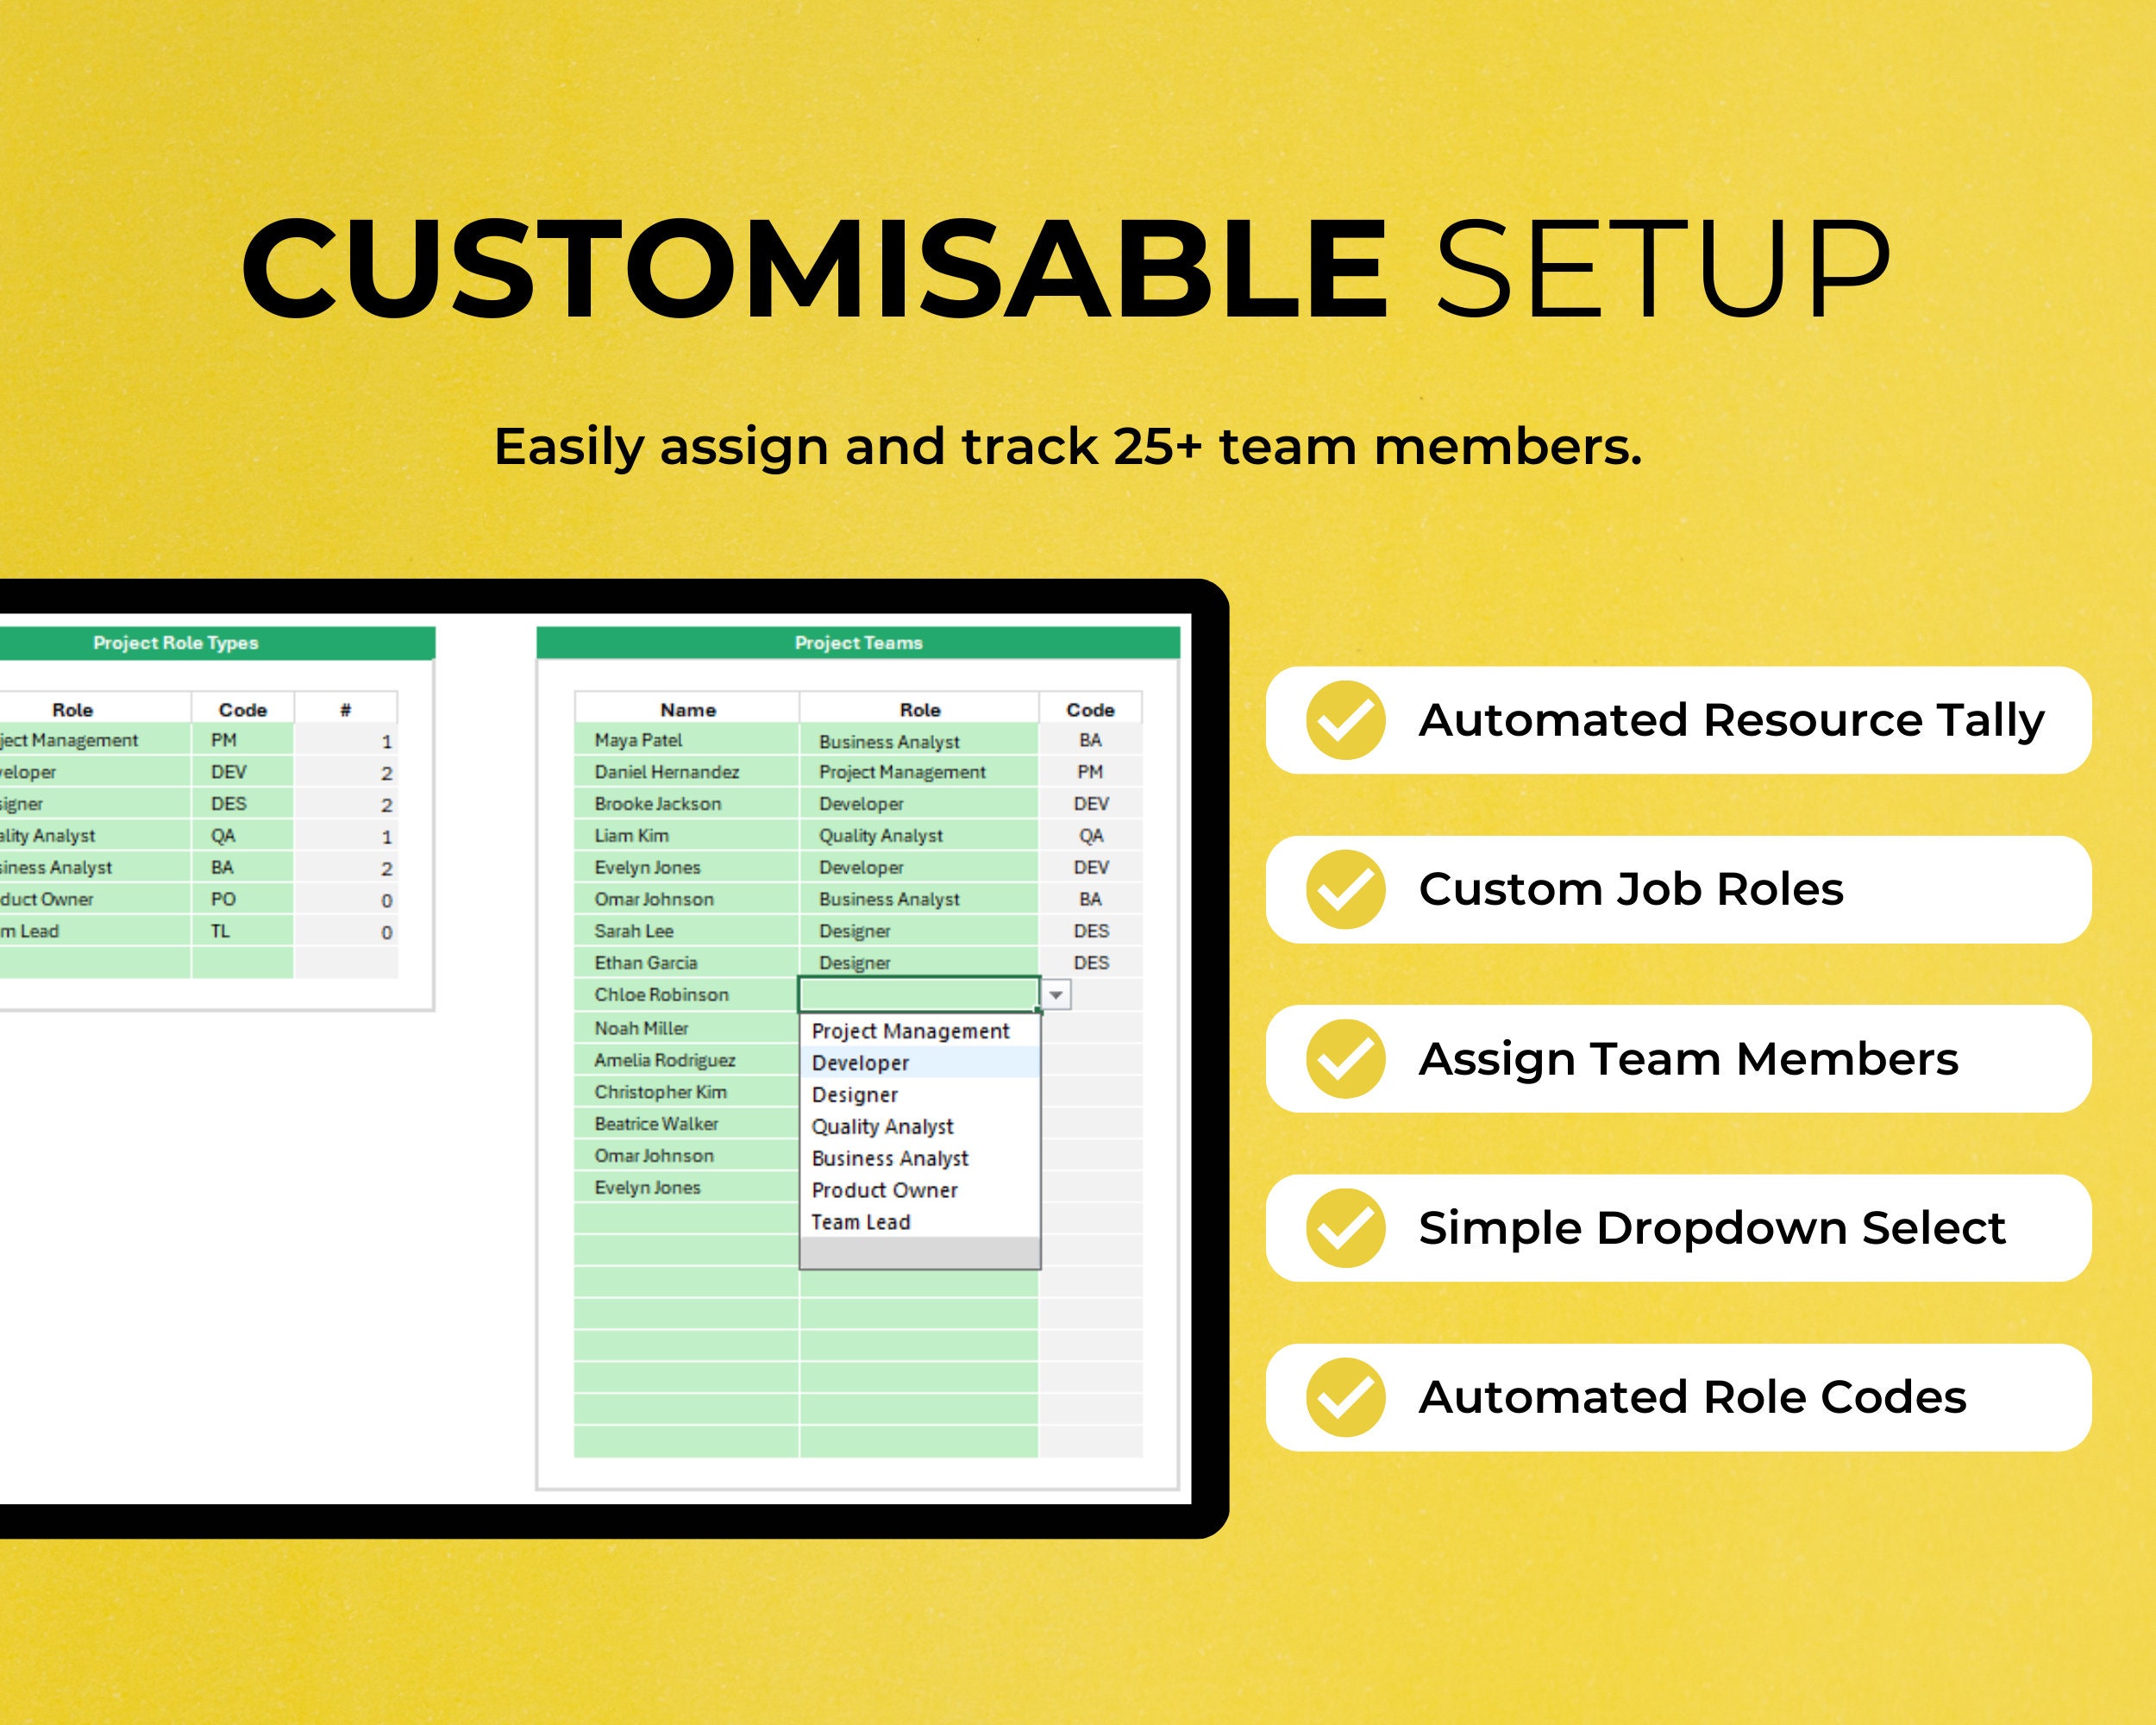The image size is (2156, 1725).
Task: Select the Liam Kim name cell
Action: 686,836
